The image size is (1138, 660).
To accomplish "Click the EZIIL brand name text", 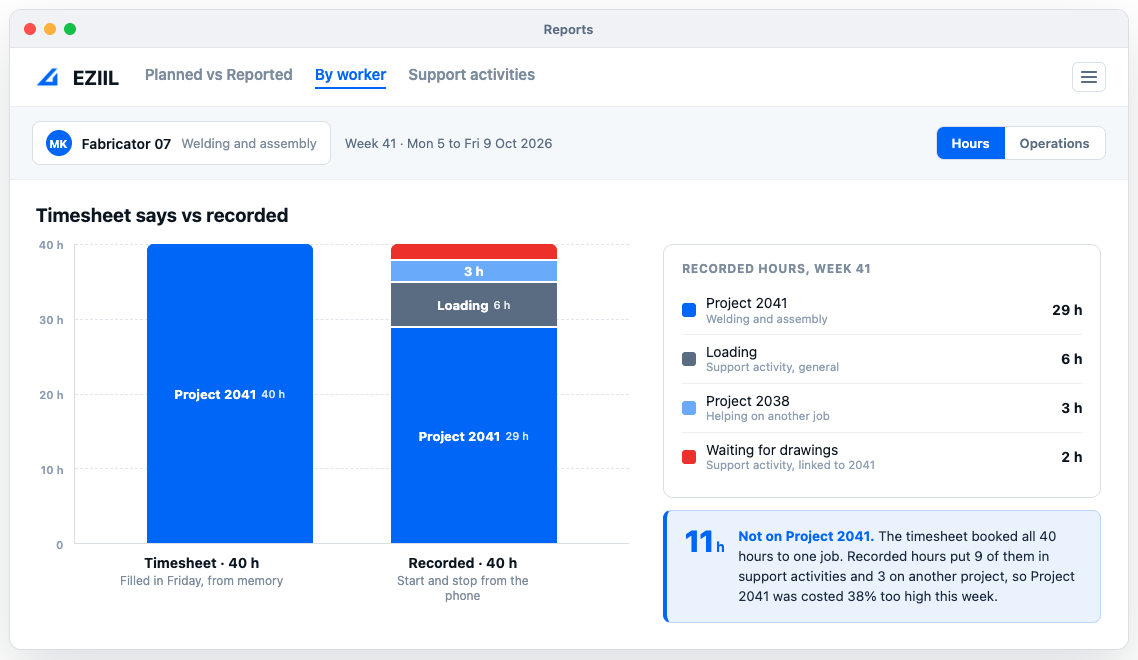I will tap(96, 78).
